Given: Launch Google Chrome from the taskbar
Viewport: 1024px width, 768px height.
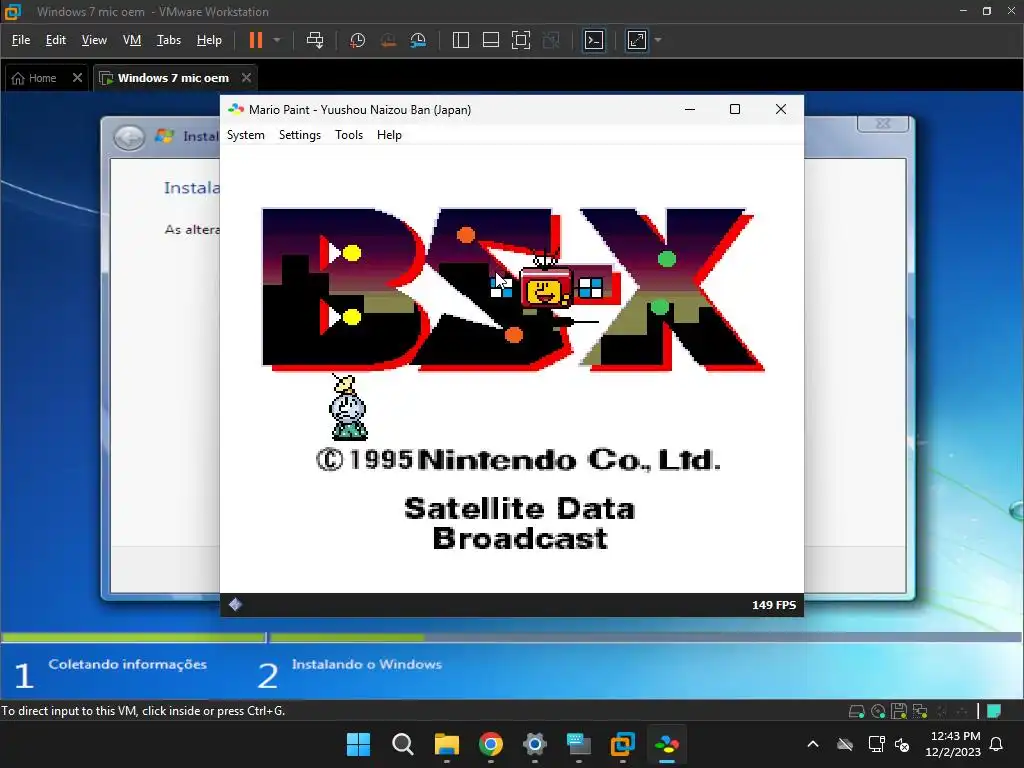Looking at the screenshot, I should point(490,744).
